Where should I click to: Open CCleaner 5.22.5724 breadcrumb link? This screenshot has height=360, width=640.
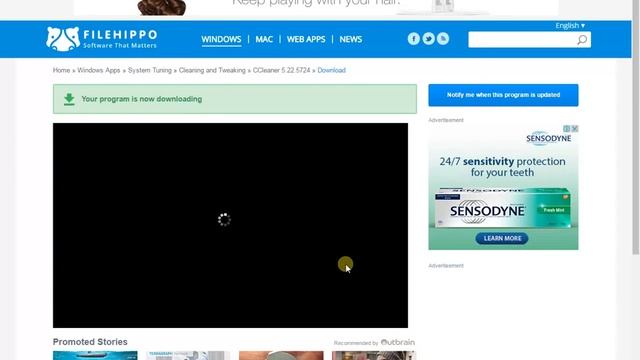point(282,70)
